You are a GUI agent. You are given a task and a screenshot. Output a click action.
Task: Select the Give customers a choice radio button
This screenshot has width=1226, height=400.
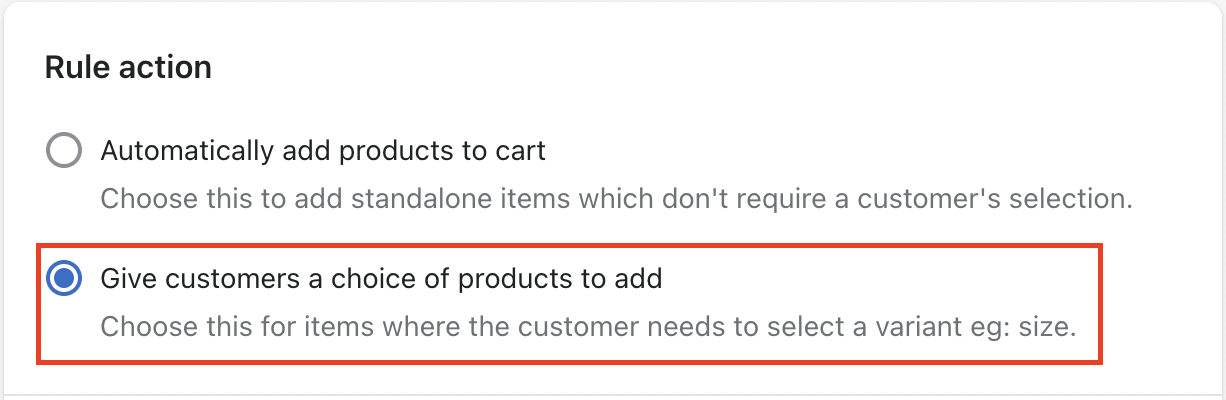65,279
